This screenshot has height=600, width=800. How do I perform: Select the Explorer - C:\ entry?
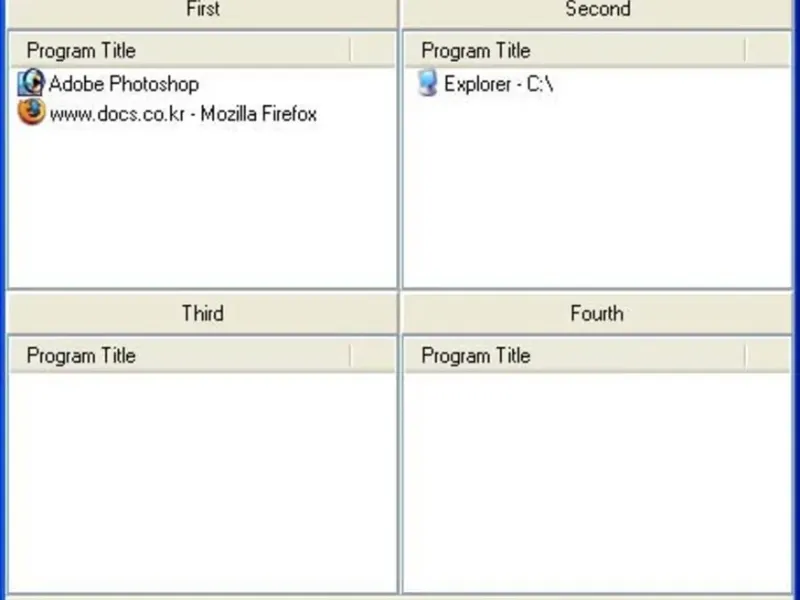(x=498, y=84)
